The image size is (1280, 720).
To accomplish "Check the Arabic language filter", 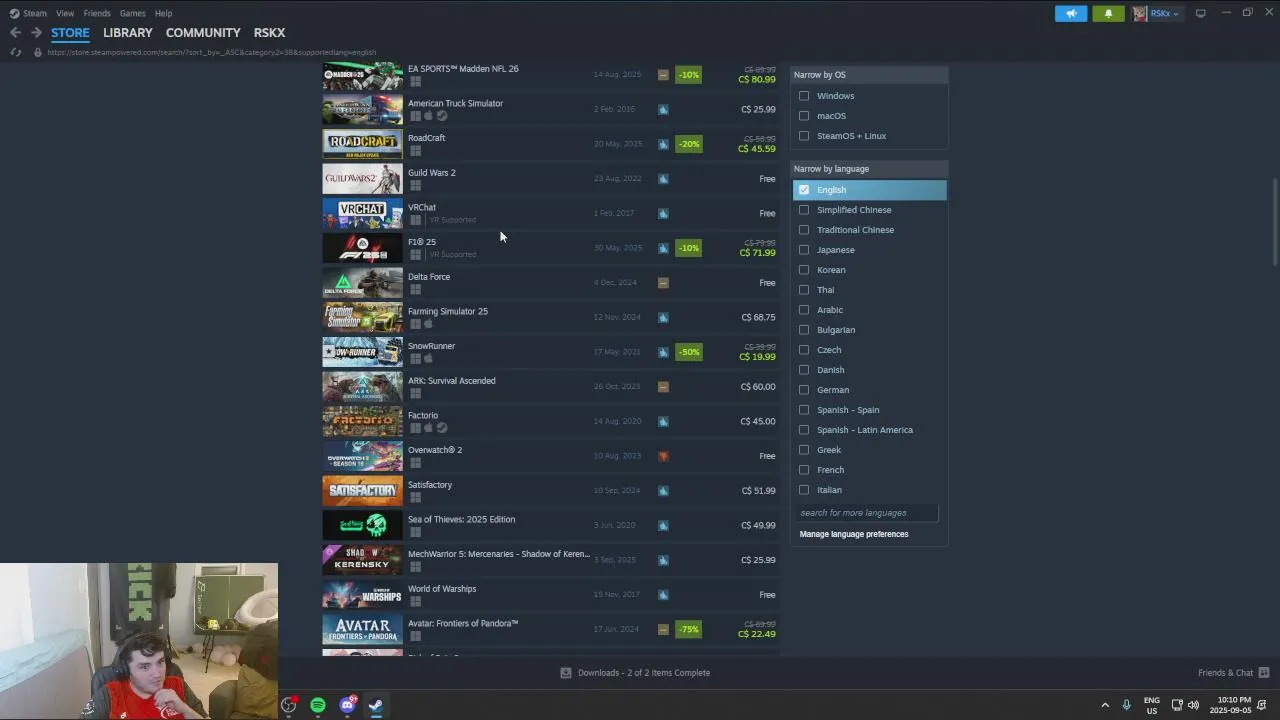I will point(804,310).
